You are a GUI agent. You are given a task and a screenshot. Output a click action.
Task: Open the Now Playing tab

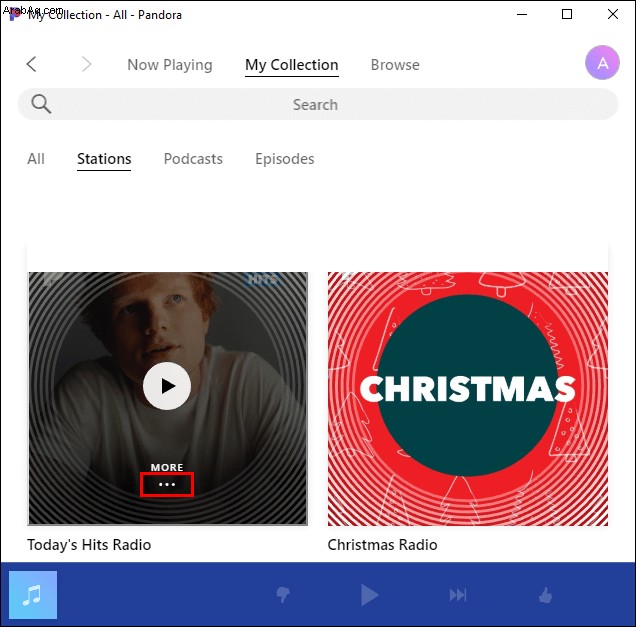(170, 65)
